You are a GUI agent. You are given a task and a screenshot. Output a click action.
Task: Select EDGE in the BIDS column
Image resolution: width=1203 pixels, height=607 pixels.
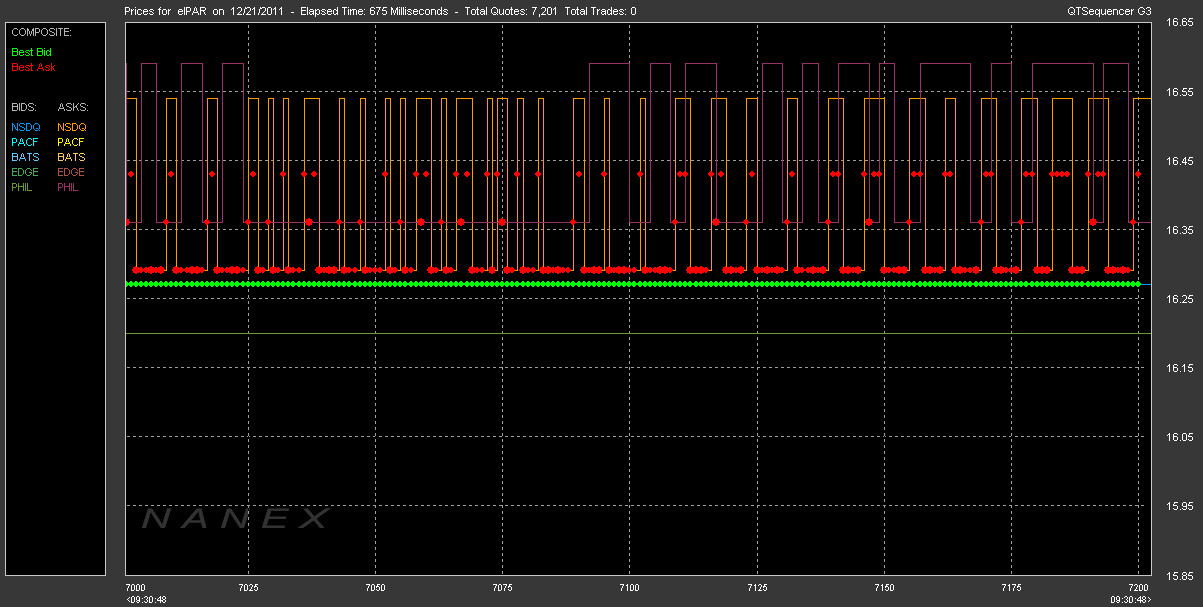click(x=26, y=172)
